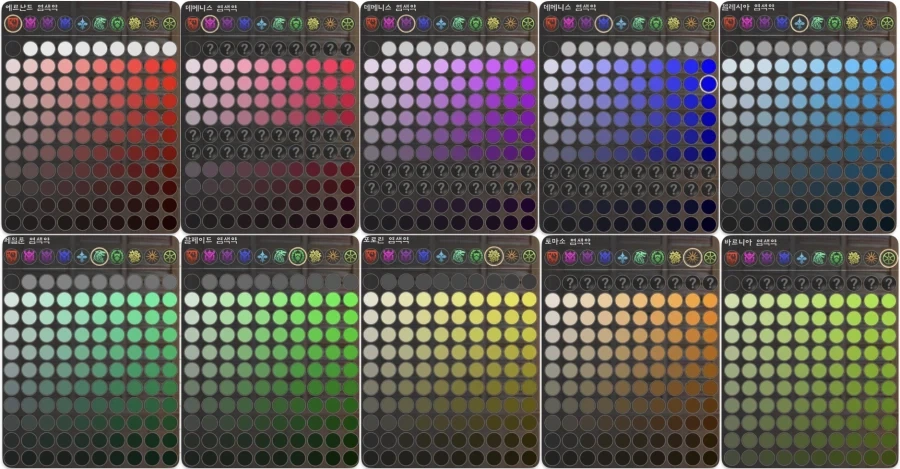Select the blue mask icon in 올레시아 panel
The width and height of the screenshot is (900, 469).
(782, 24)
